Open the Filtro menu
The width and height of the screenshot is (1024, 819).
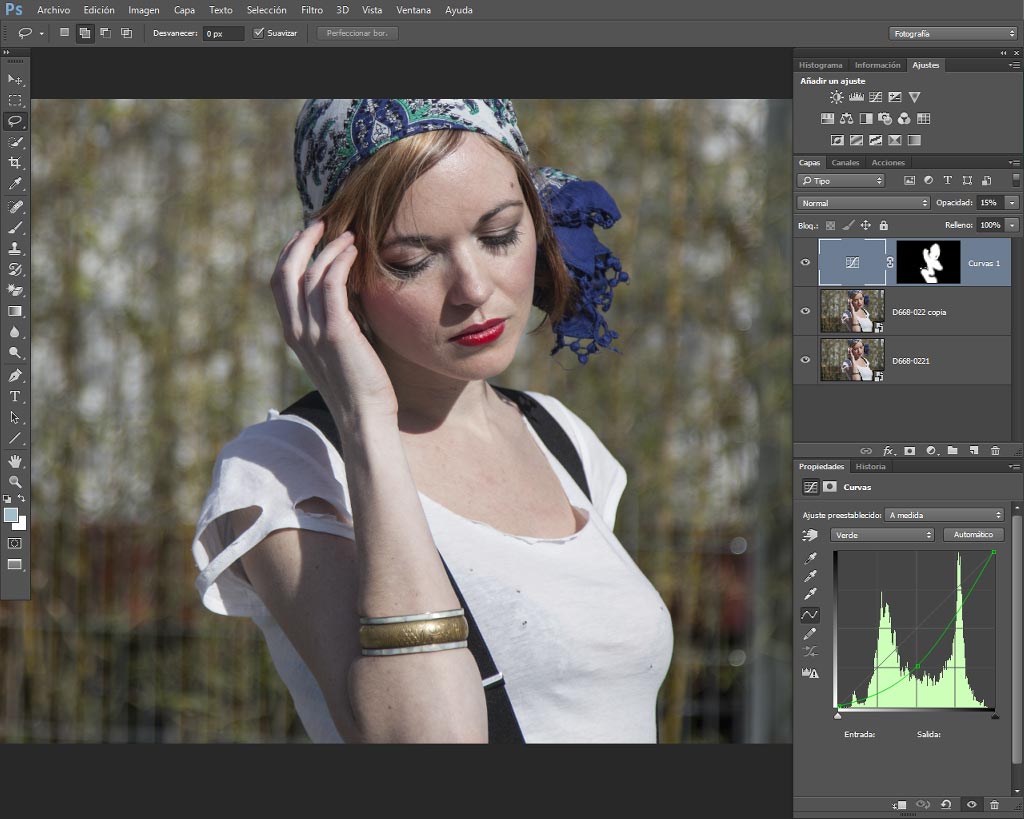pyautogui.click(x=312, y=10)
